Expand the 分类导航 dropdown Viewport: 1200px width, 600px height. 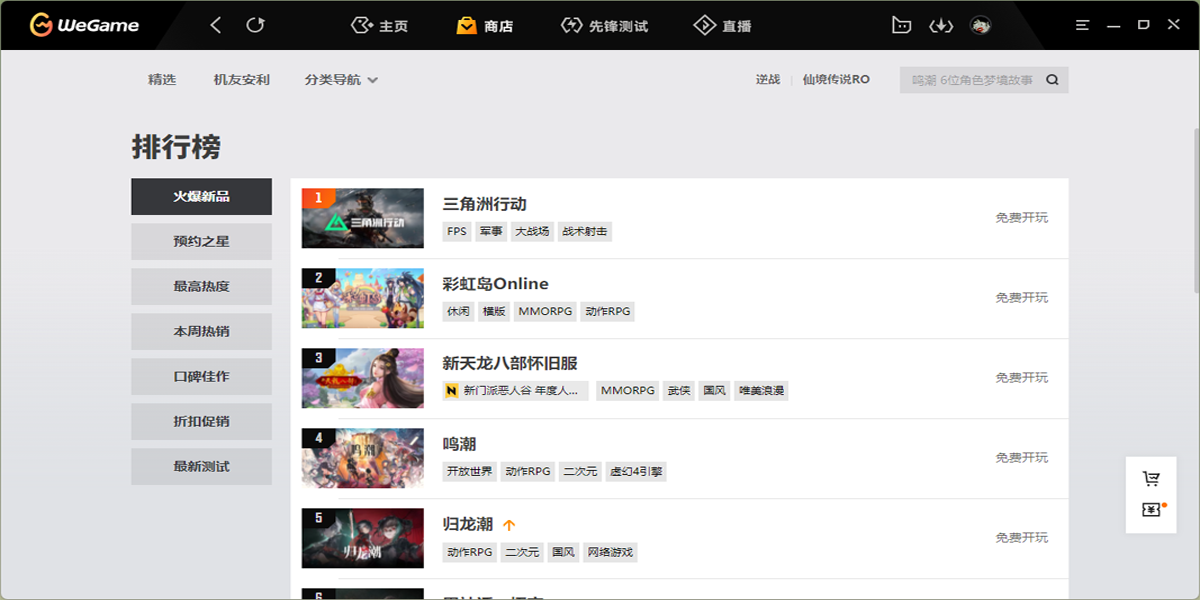(341, 80)
